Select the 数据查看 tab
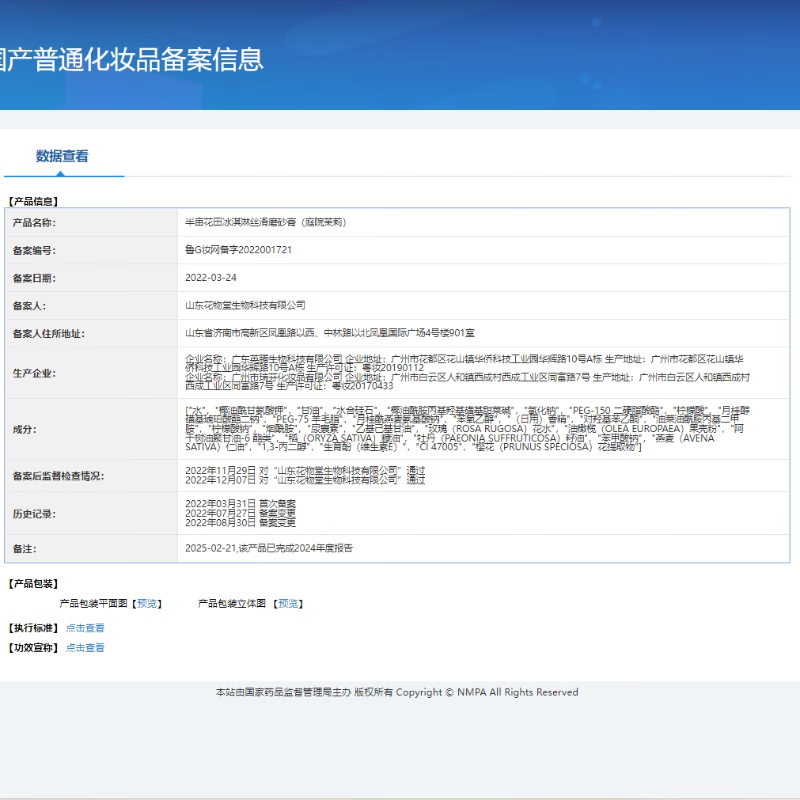Viewport: 800px width, 800px height. (x=62, y=156)
